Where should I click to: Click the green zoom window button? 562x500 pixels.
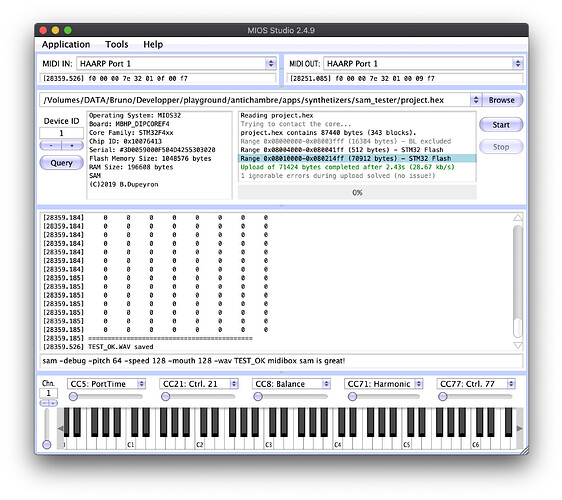(x=67, y=30)
